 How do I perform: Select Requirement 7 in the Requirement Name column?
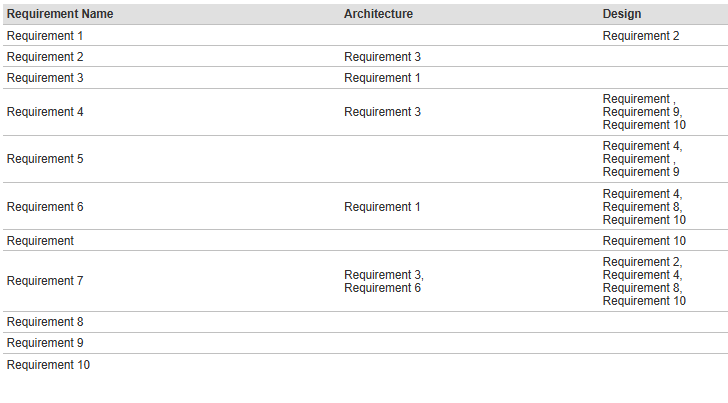[x=45, y=281]
